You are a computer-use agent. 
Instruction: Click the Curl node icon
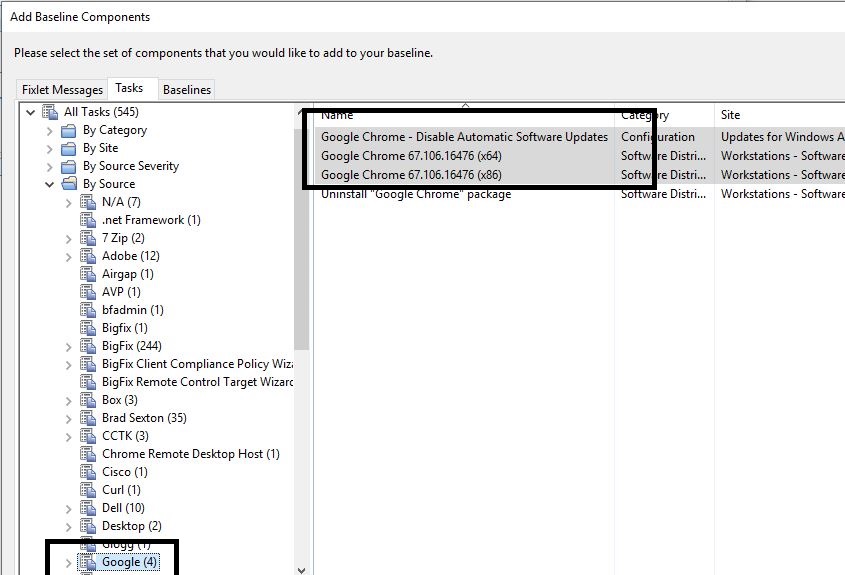point(88,490)
